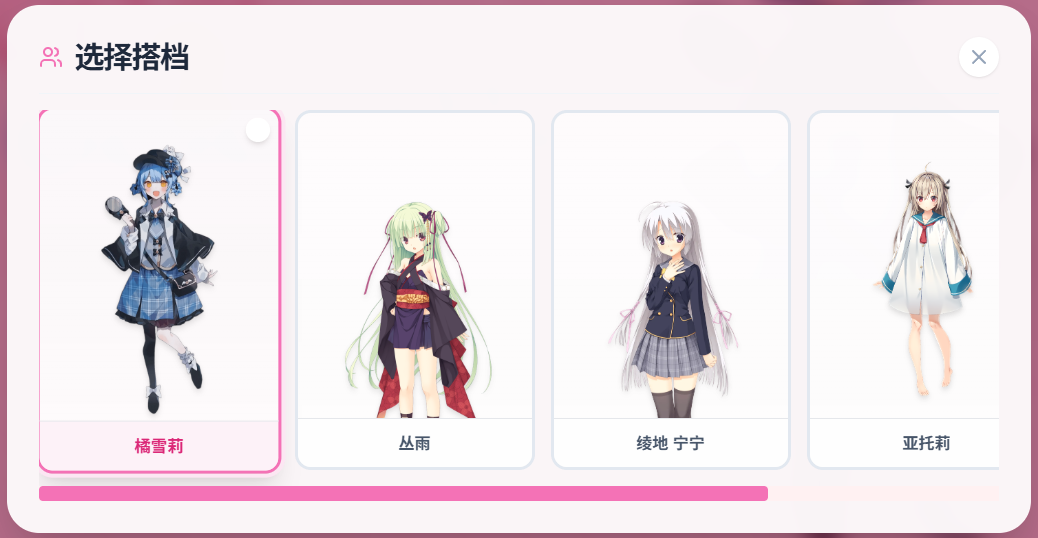
Task: Click the pink partners icon beside the title
Action: click(51, 57)
